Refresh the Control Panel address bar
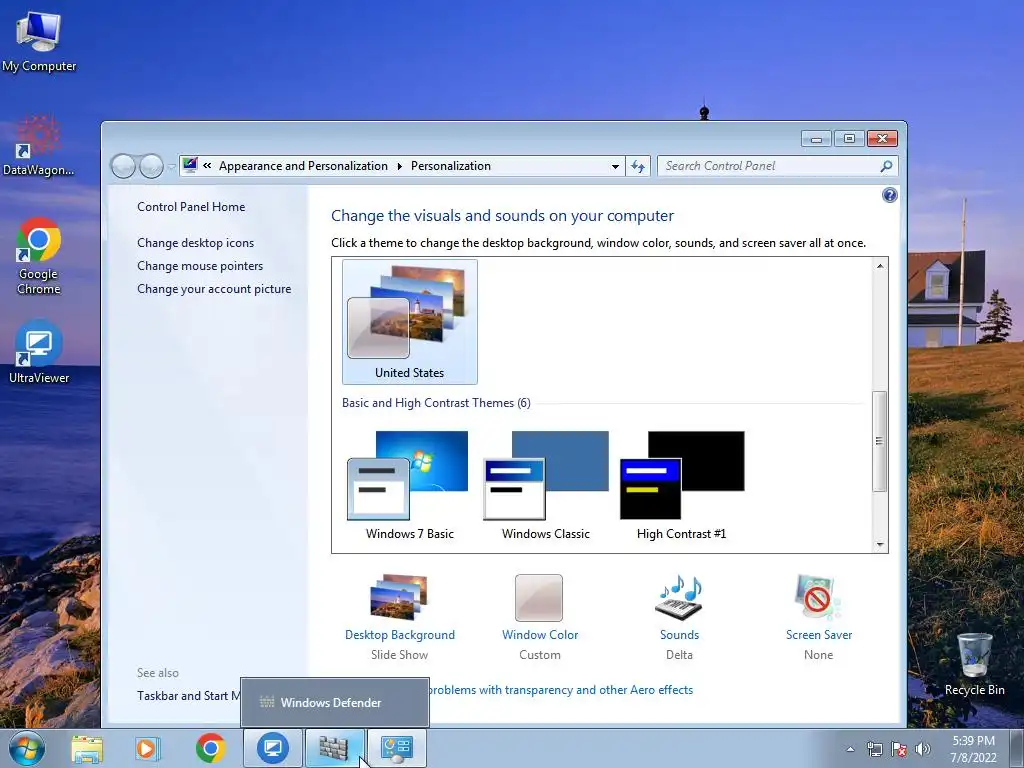This screenshot has height=768, width=1024. (x=637, y=166)
